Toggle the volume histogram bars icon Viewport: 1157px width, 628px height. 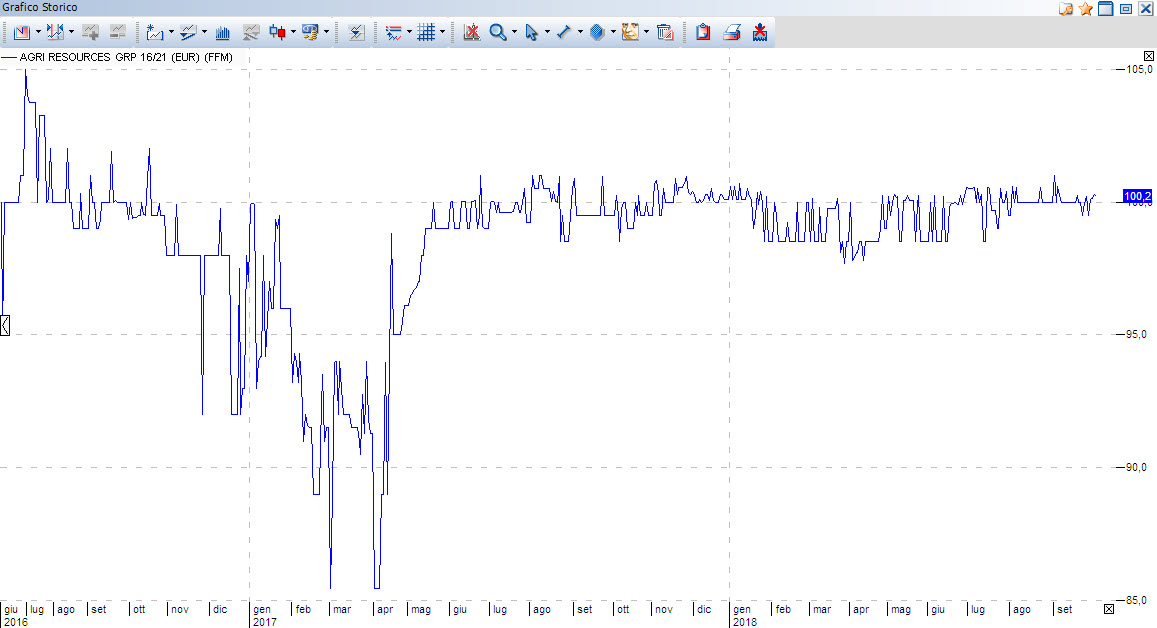click(x=222, y=32)
